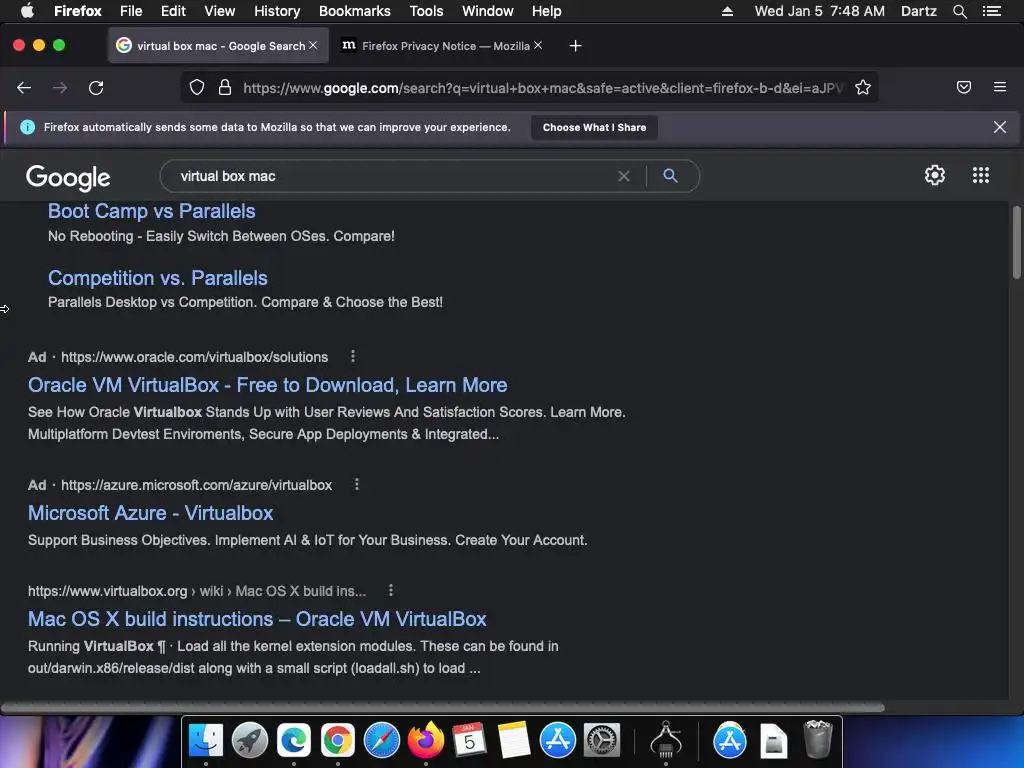The height and width of the screenshot is (768, 1024).
Task: Open Notes from the dock
Action: pyautogui.click(x=513, y=741)
